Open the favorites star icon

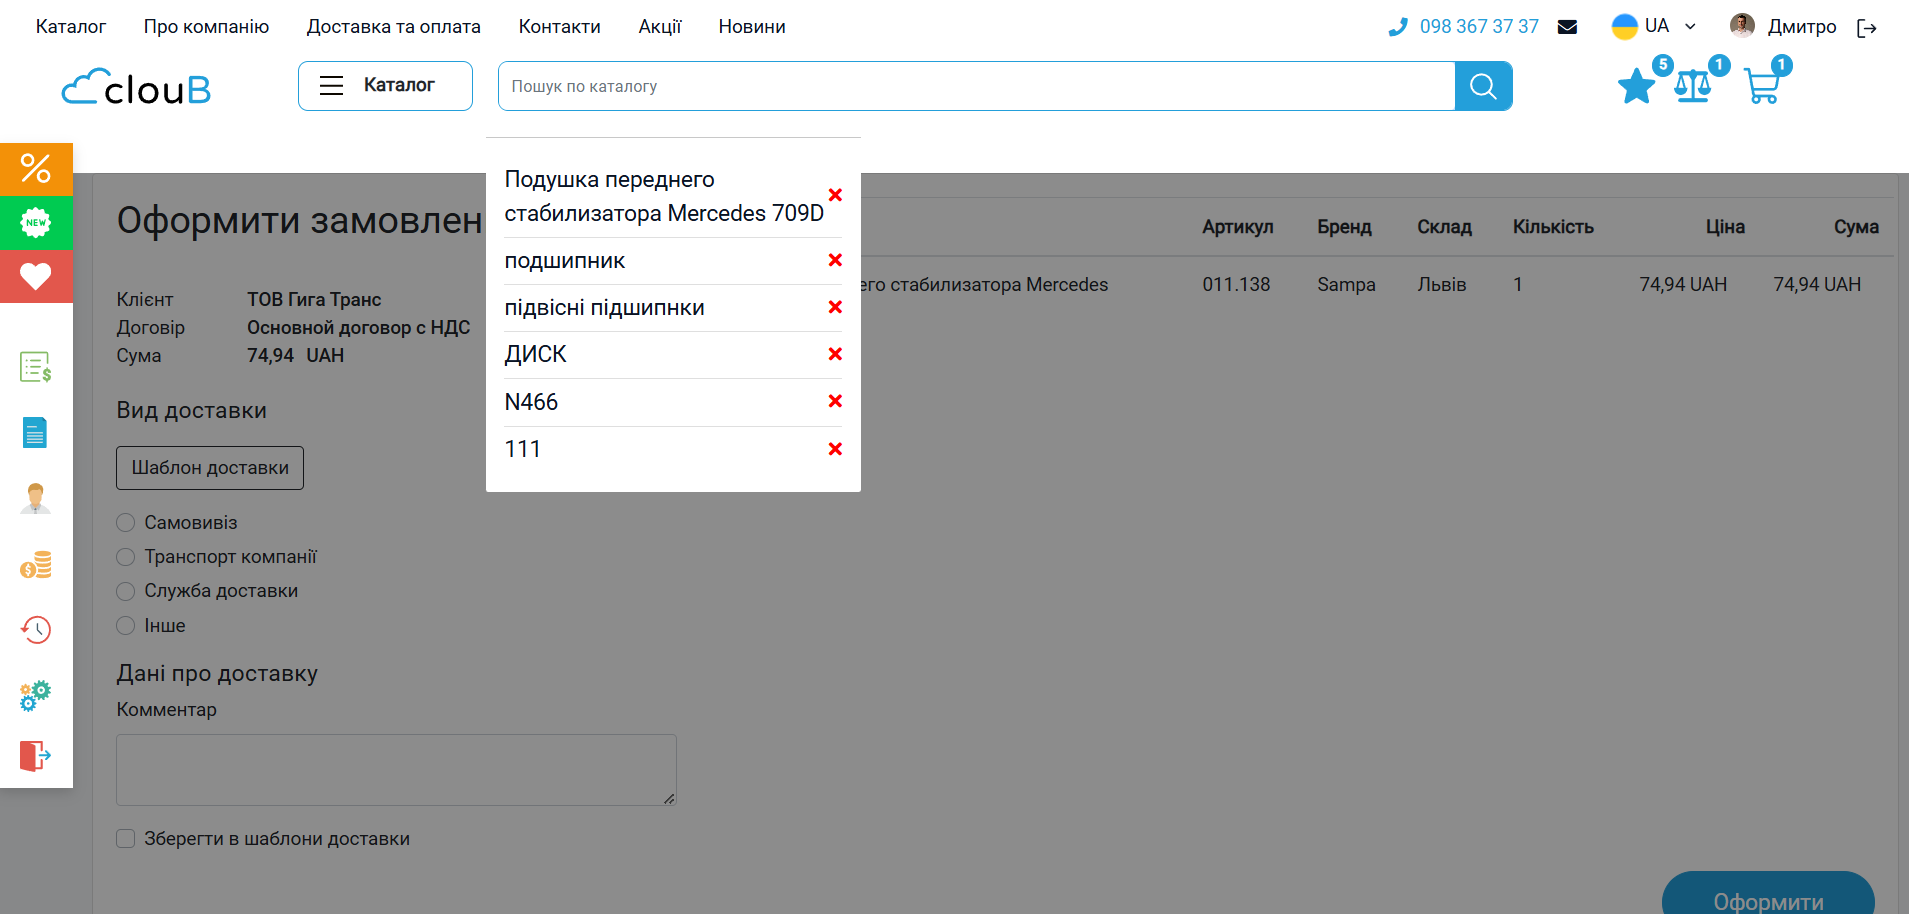coord(1636,86)
